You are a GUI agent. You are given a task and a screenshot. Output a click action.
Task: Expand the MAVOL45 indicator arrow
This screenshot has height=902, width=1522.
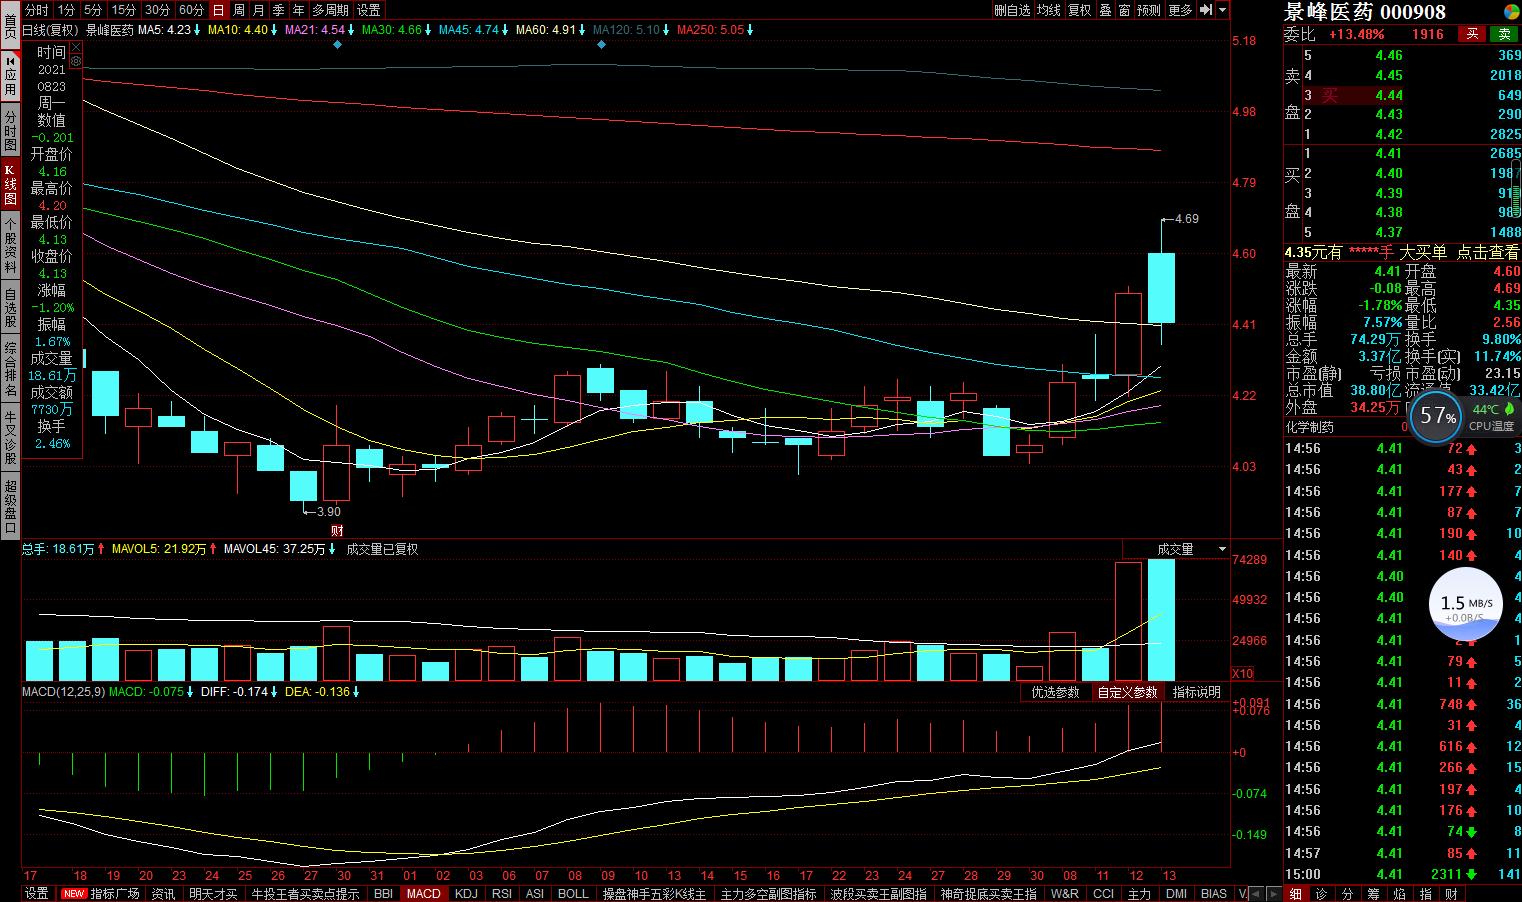point(333,549)
